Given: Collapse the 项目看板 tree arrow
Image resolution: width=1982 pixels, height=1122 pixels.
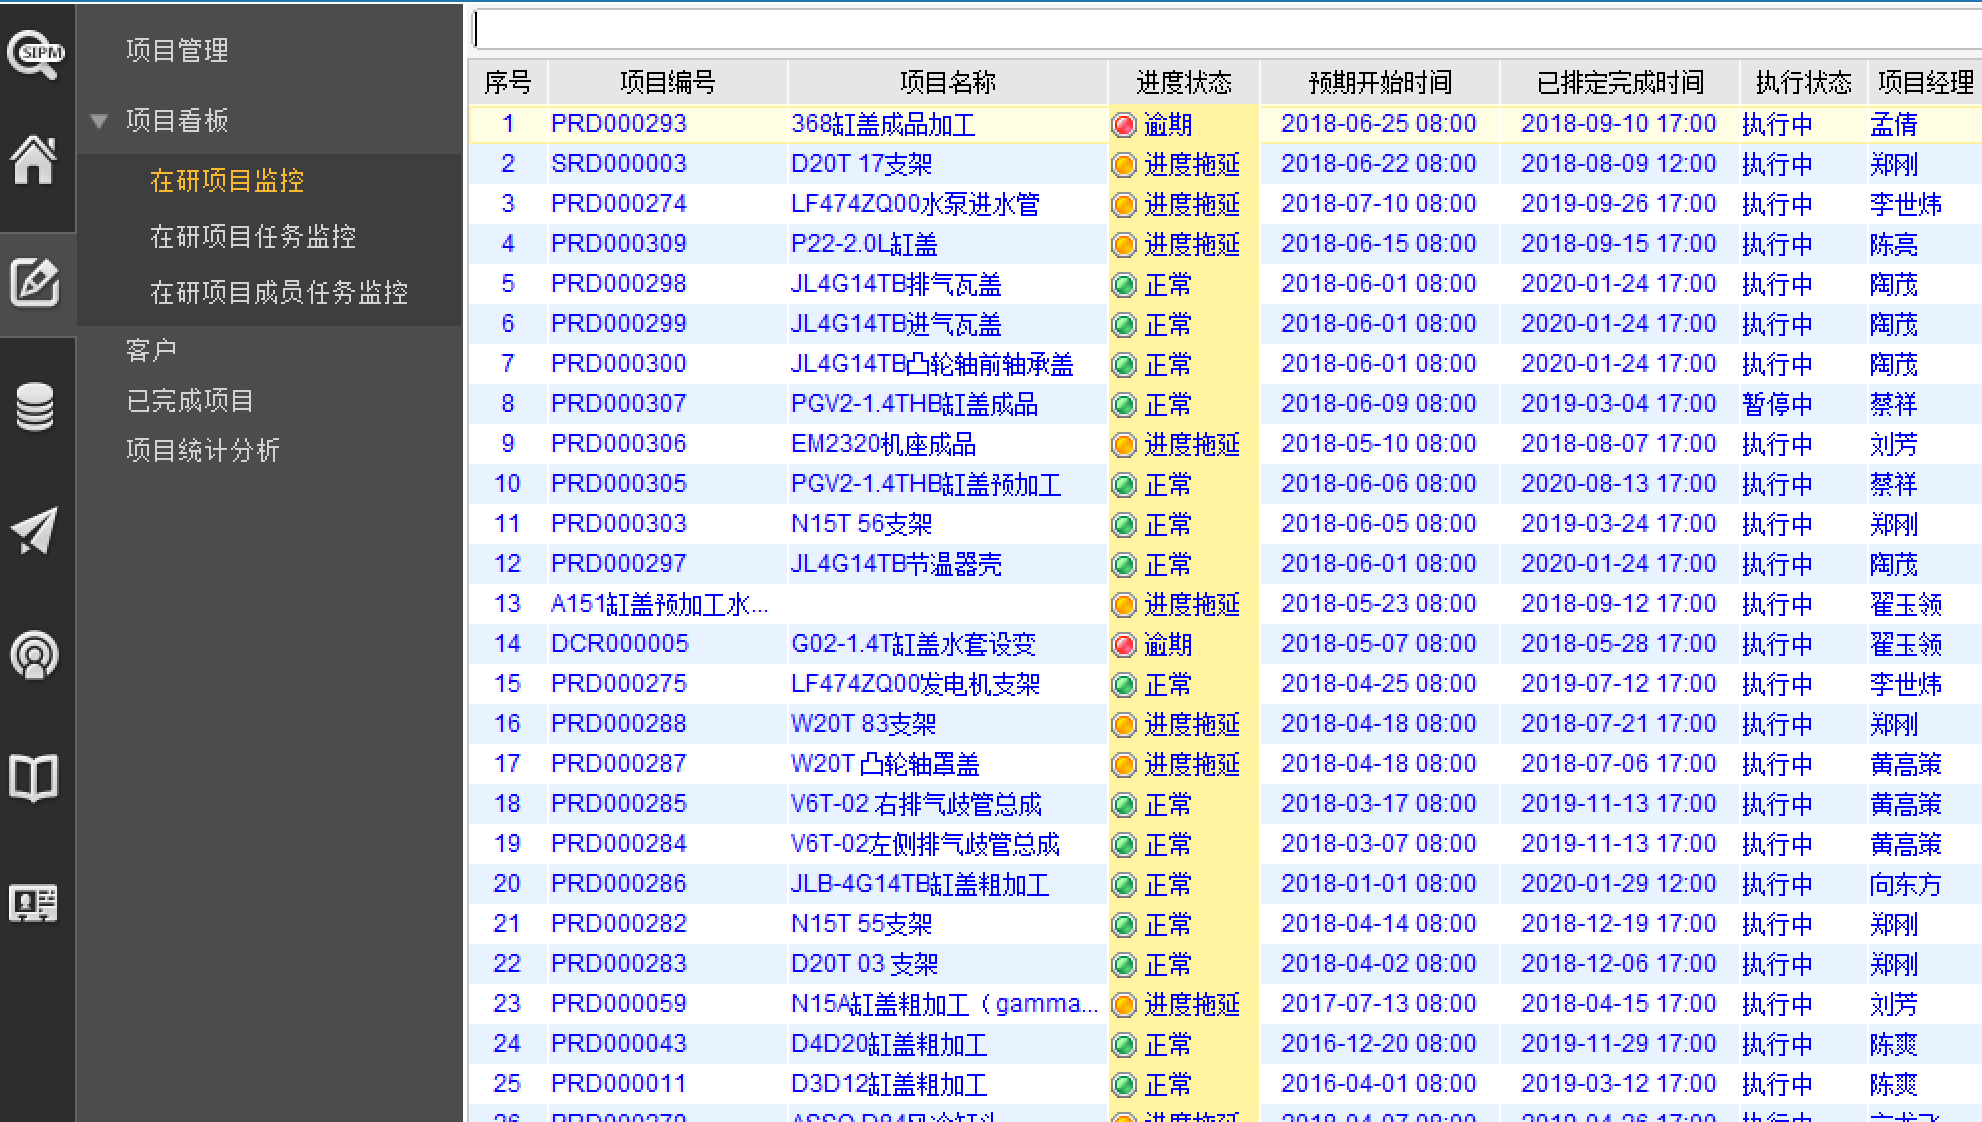Looking at the screenshot, I should (99, 121).
